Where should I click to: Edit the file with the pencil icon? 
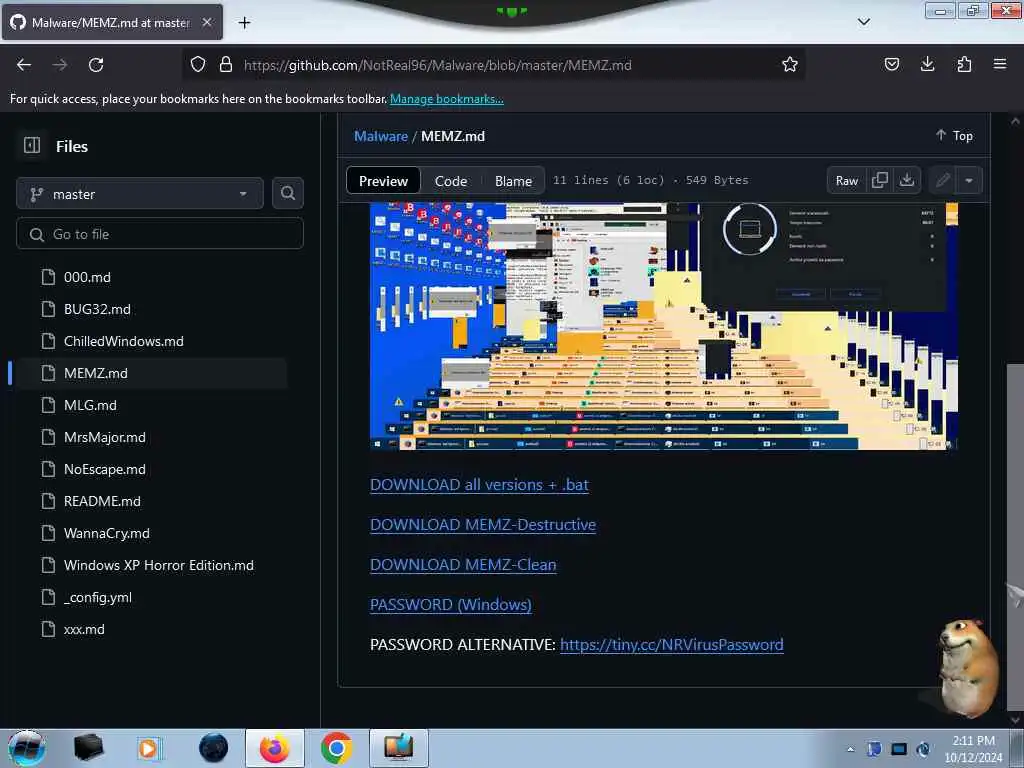(x=942, y=180)
